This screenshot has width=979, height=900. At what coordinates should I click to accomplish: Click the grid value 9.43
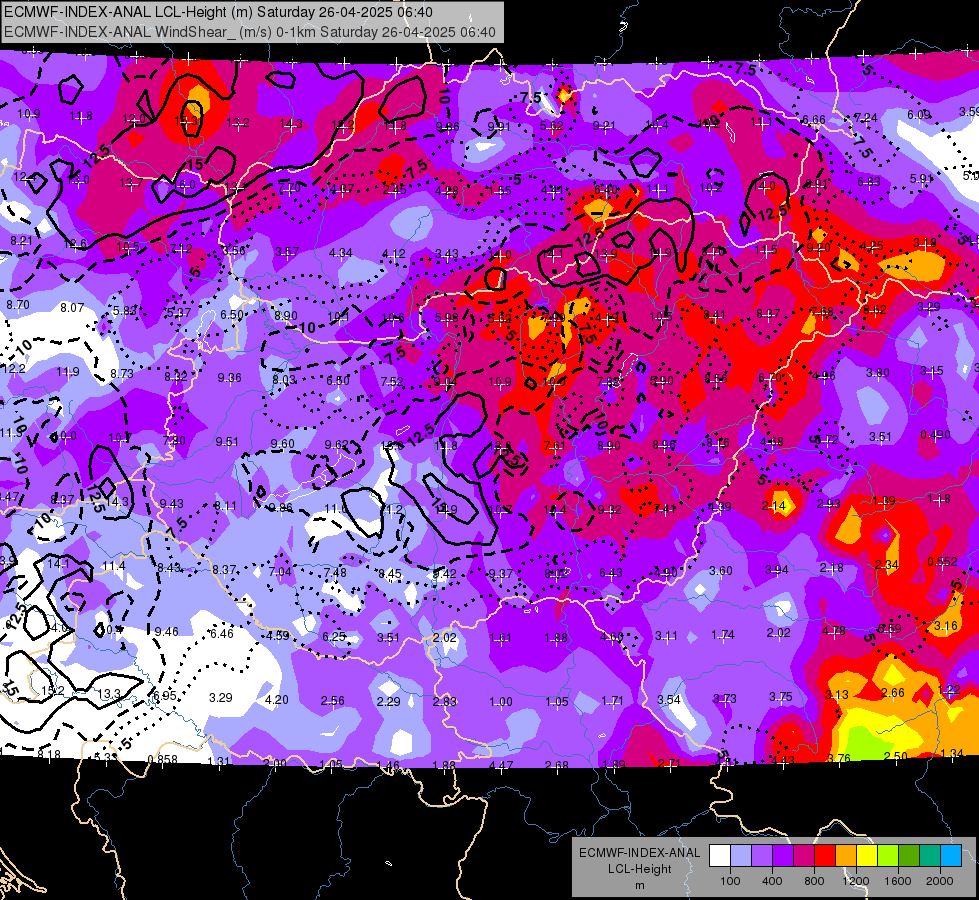pos(172,503)
